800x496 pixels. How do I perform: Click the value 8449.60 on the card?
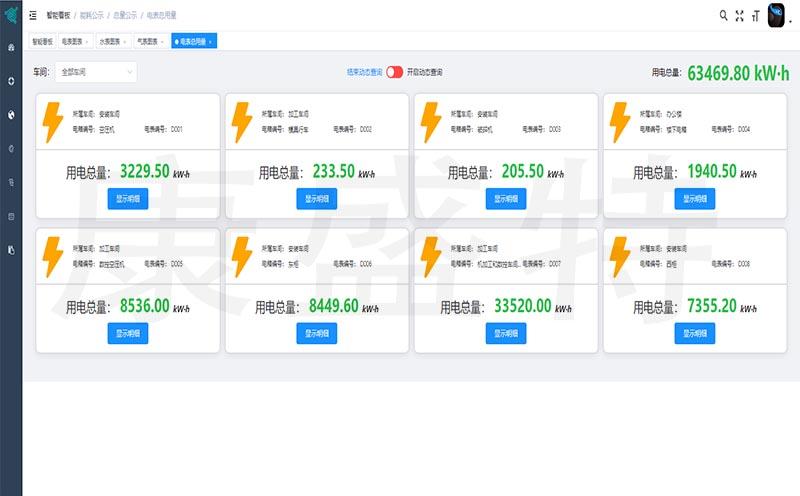point(334,306)
